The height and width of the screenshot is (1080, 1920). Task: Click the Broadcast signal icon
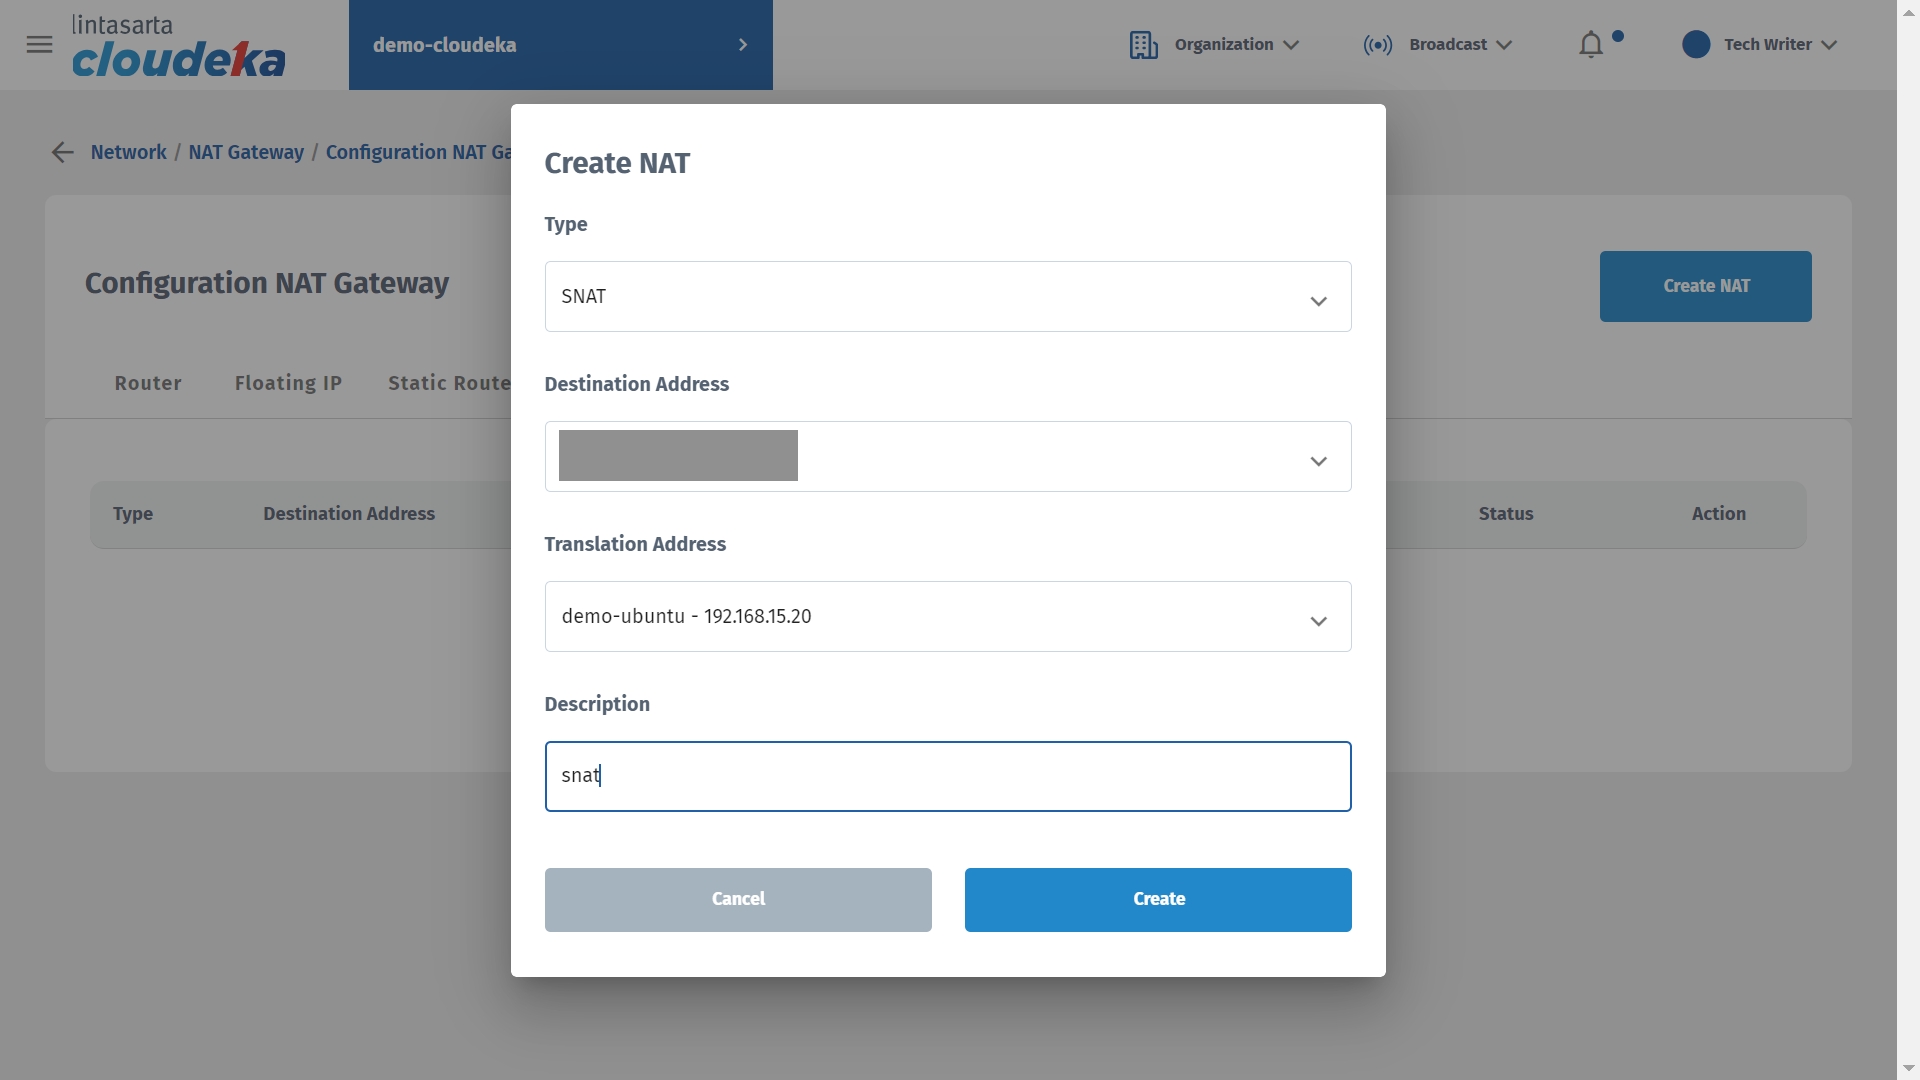click(x=1377, y=45)
